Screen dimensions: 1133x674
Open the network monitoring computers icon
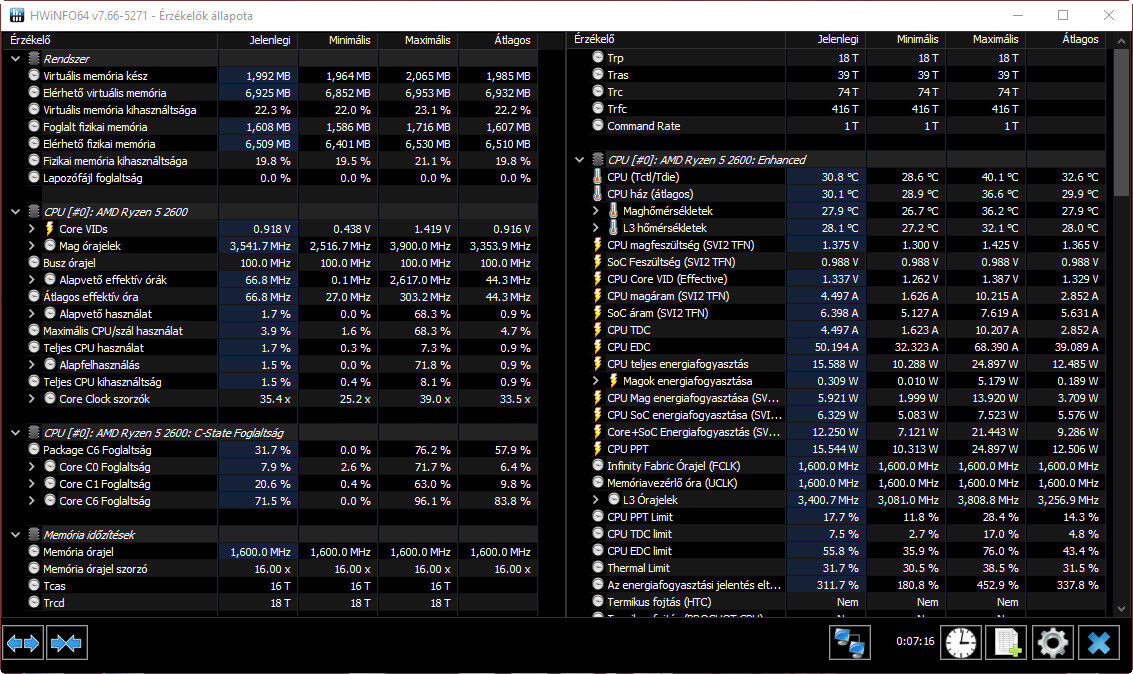coord(849,642)
